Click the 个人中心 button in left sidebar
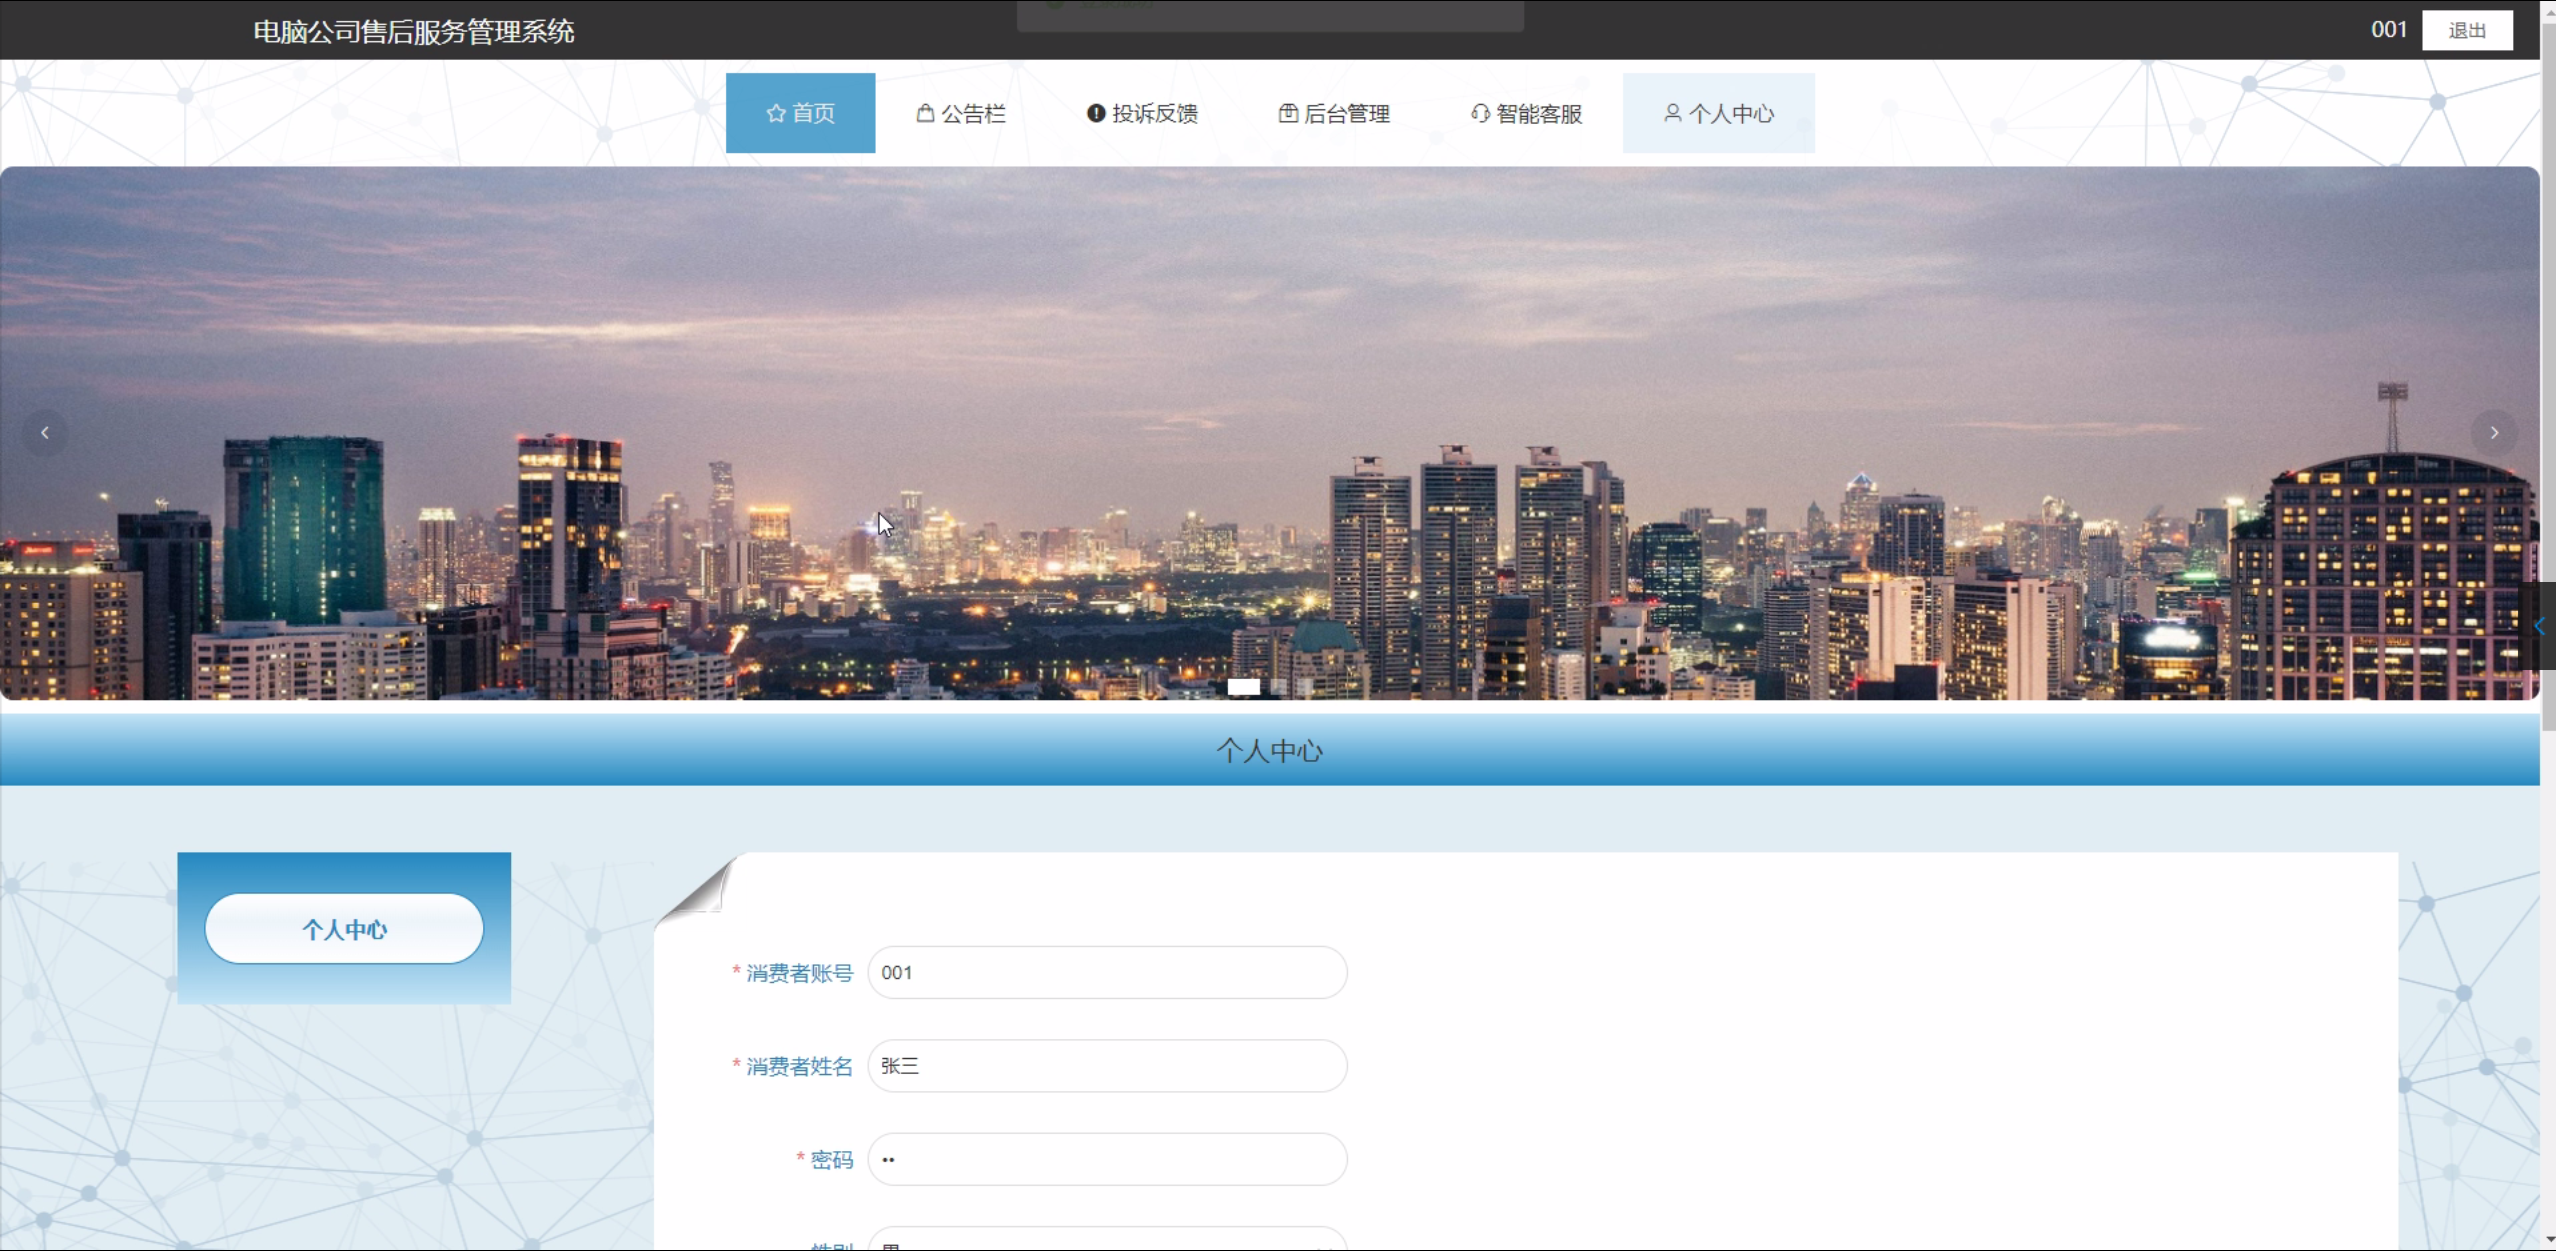2556x1251 pixels. pos(344,929)
